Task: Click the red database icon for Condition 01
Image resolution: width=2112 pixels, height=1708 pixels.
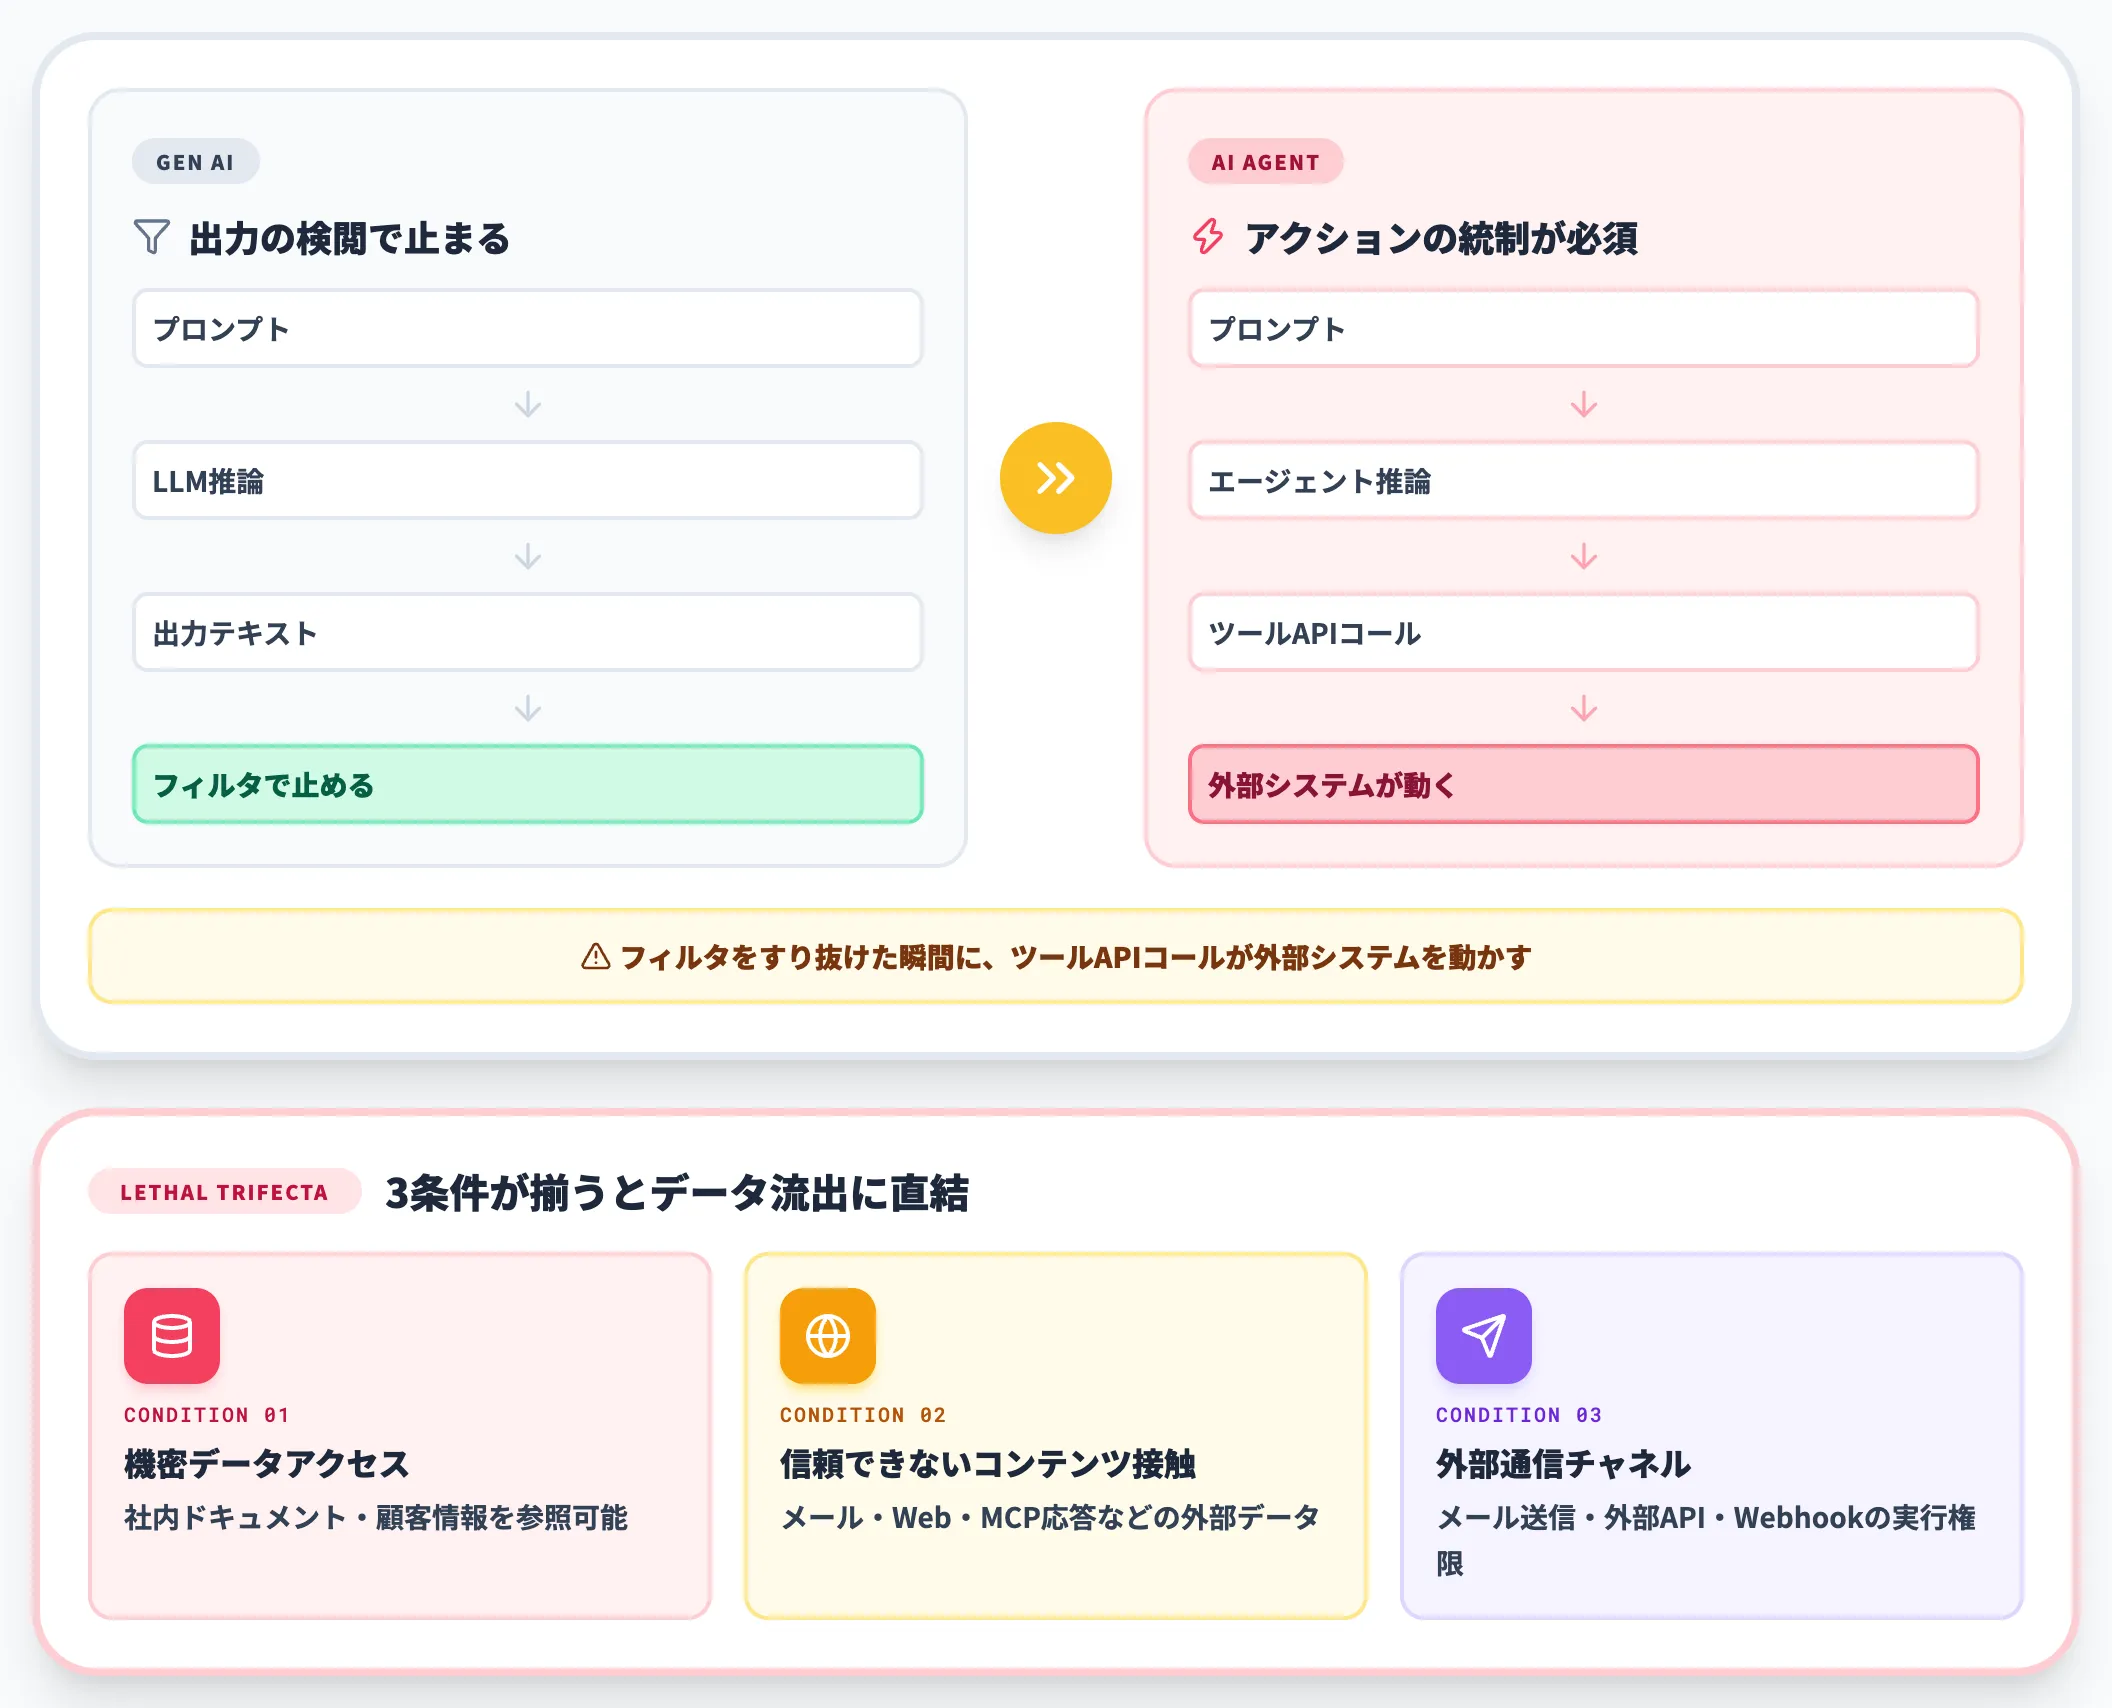Action: (172, 1336)
